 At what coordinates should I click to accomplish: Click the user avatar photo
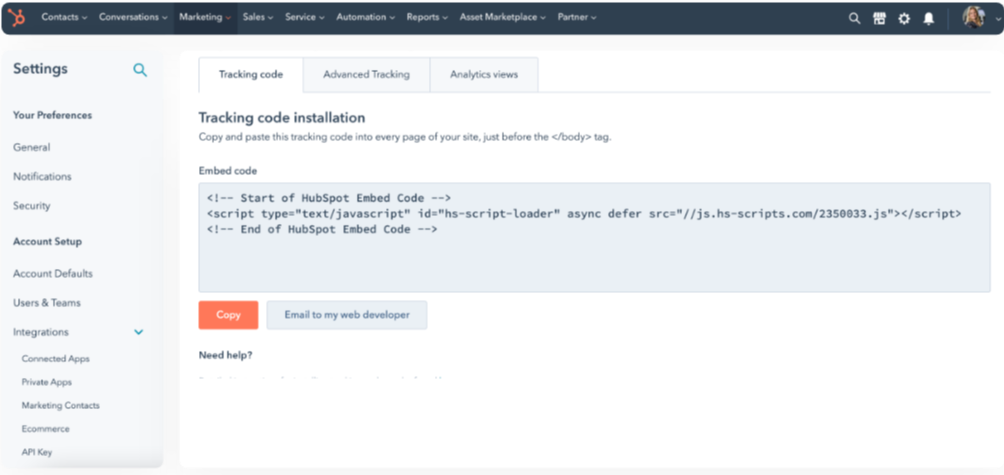(x=973, y=18)
